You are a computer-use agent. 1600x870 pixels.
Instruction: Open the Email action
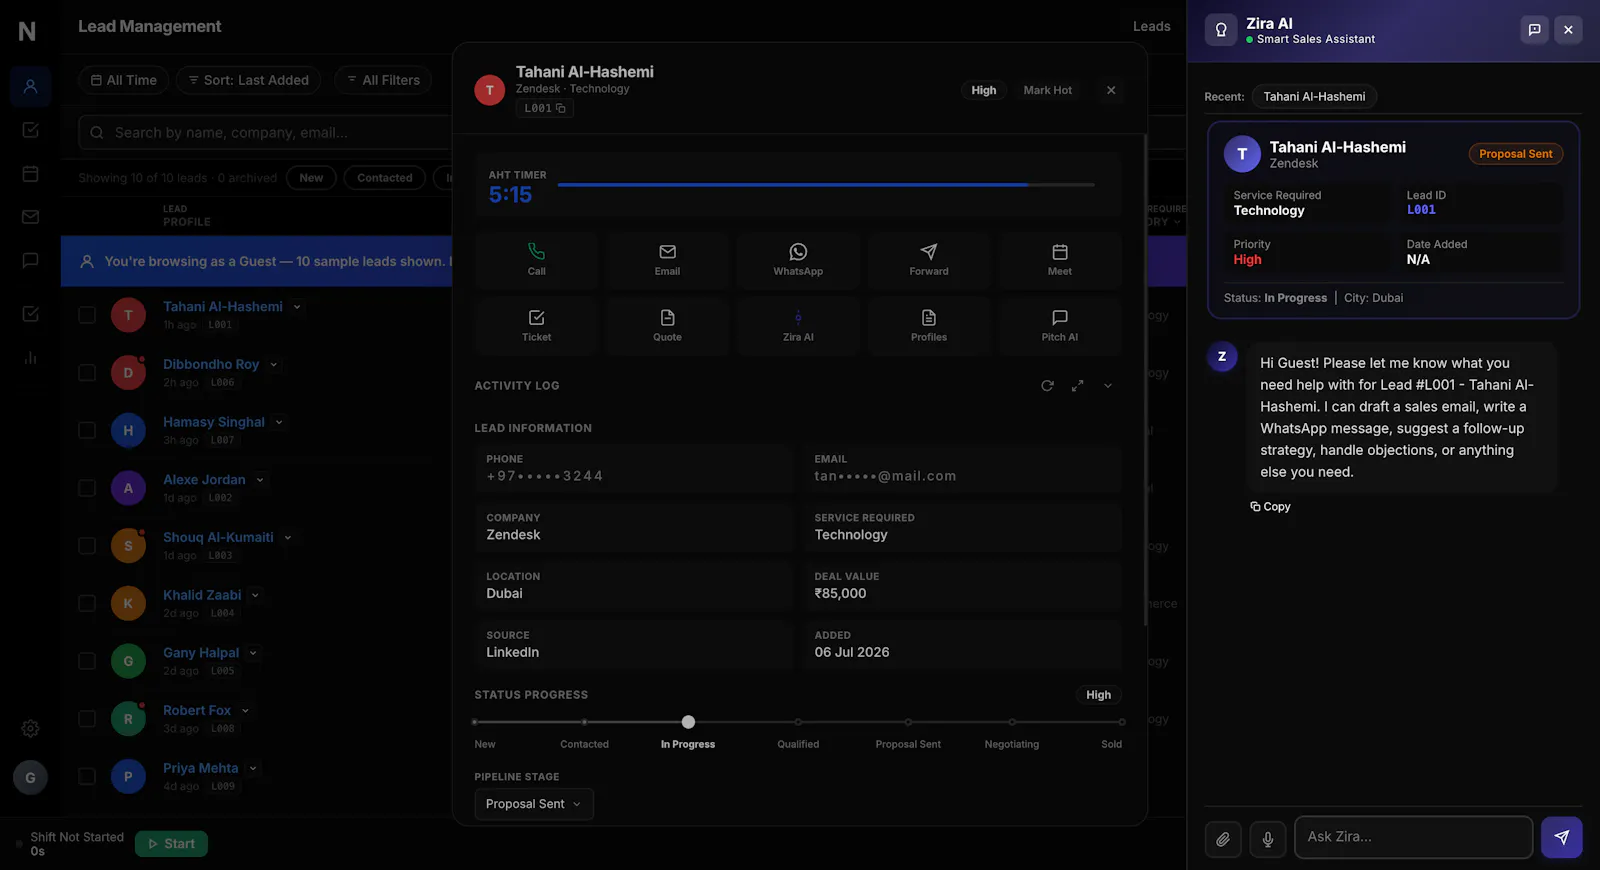667,260
